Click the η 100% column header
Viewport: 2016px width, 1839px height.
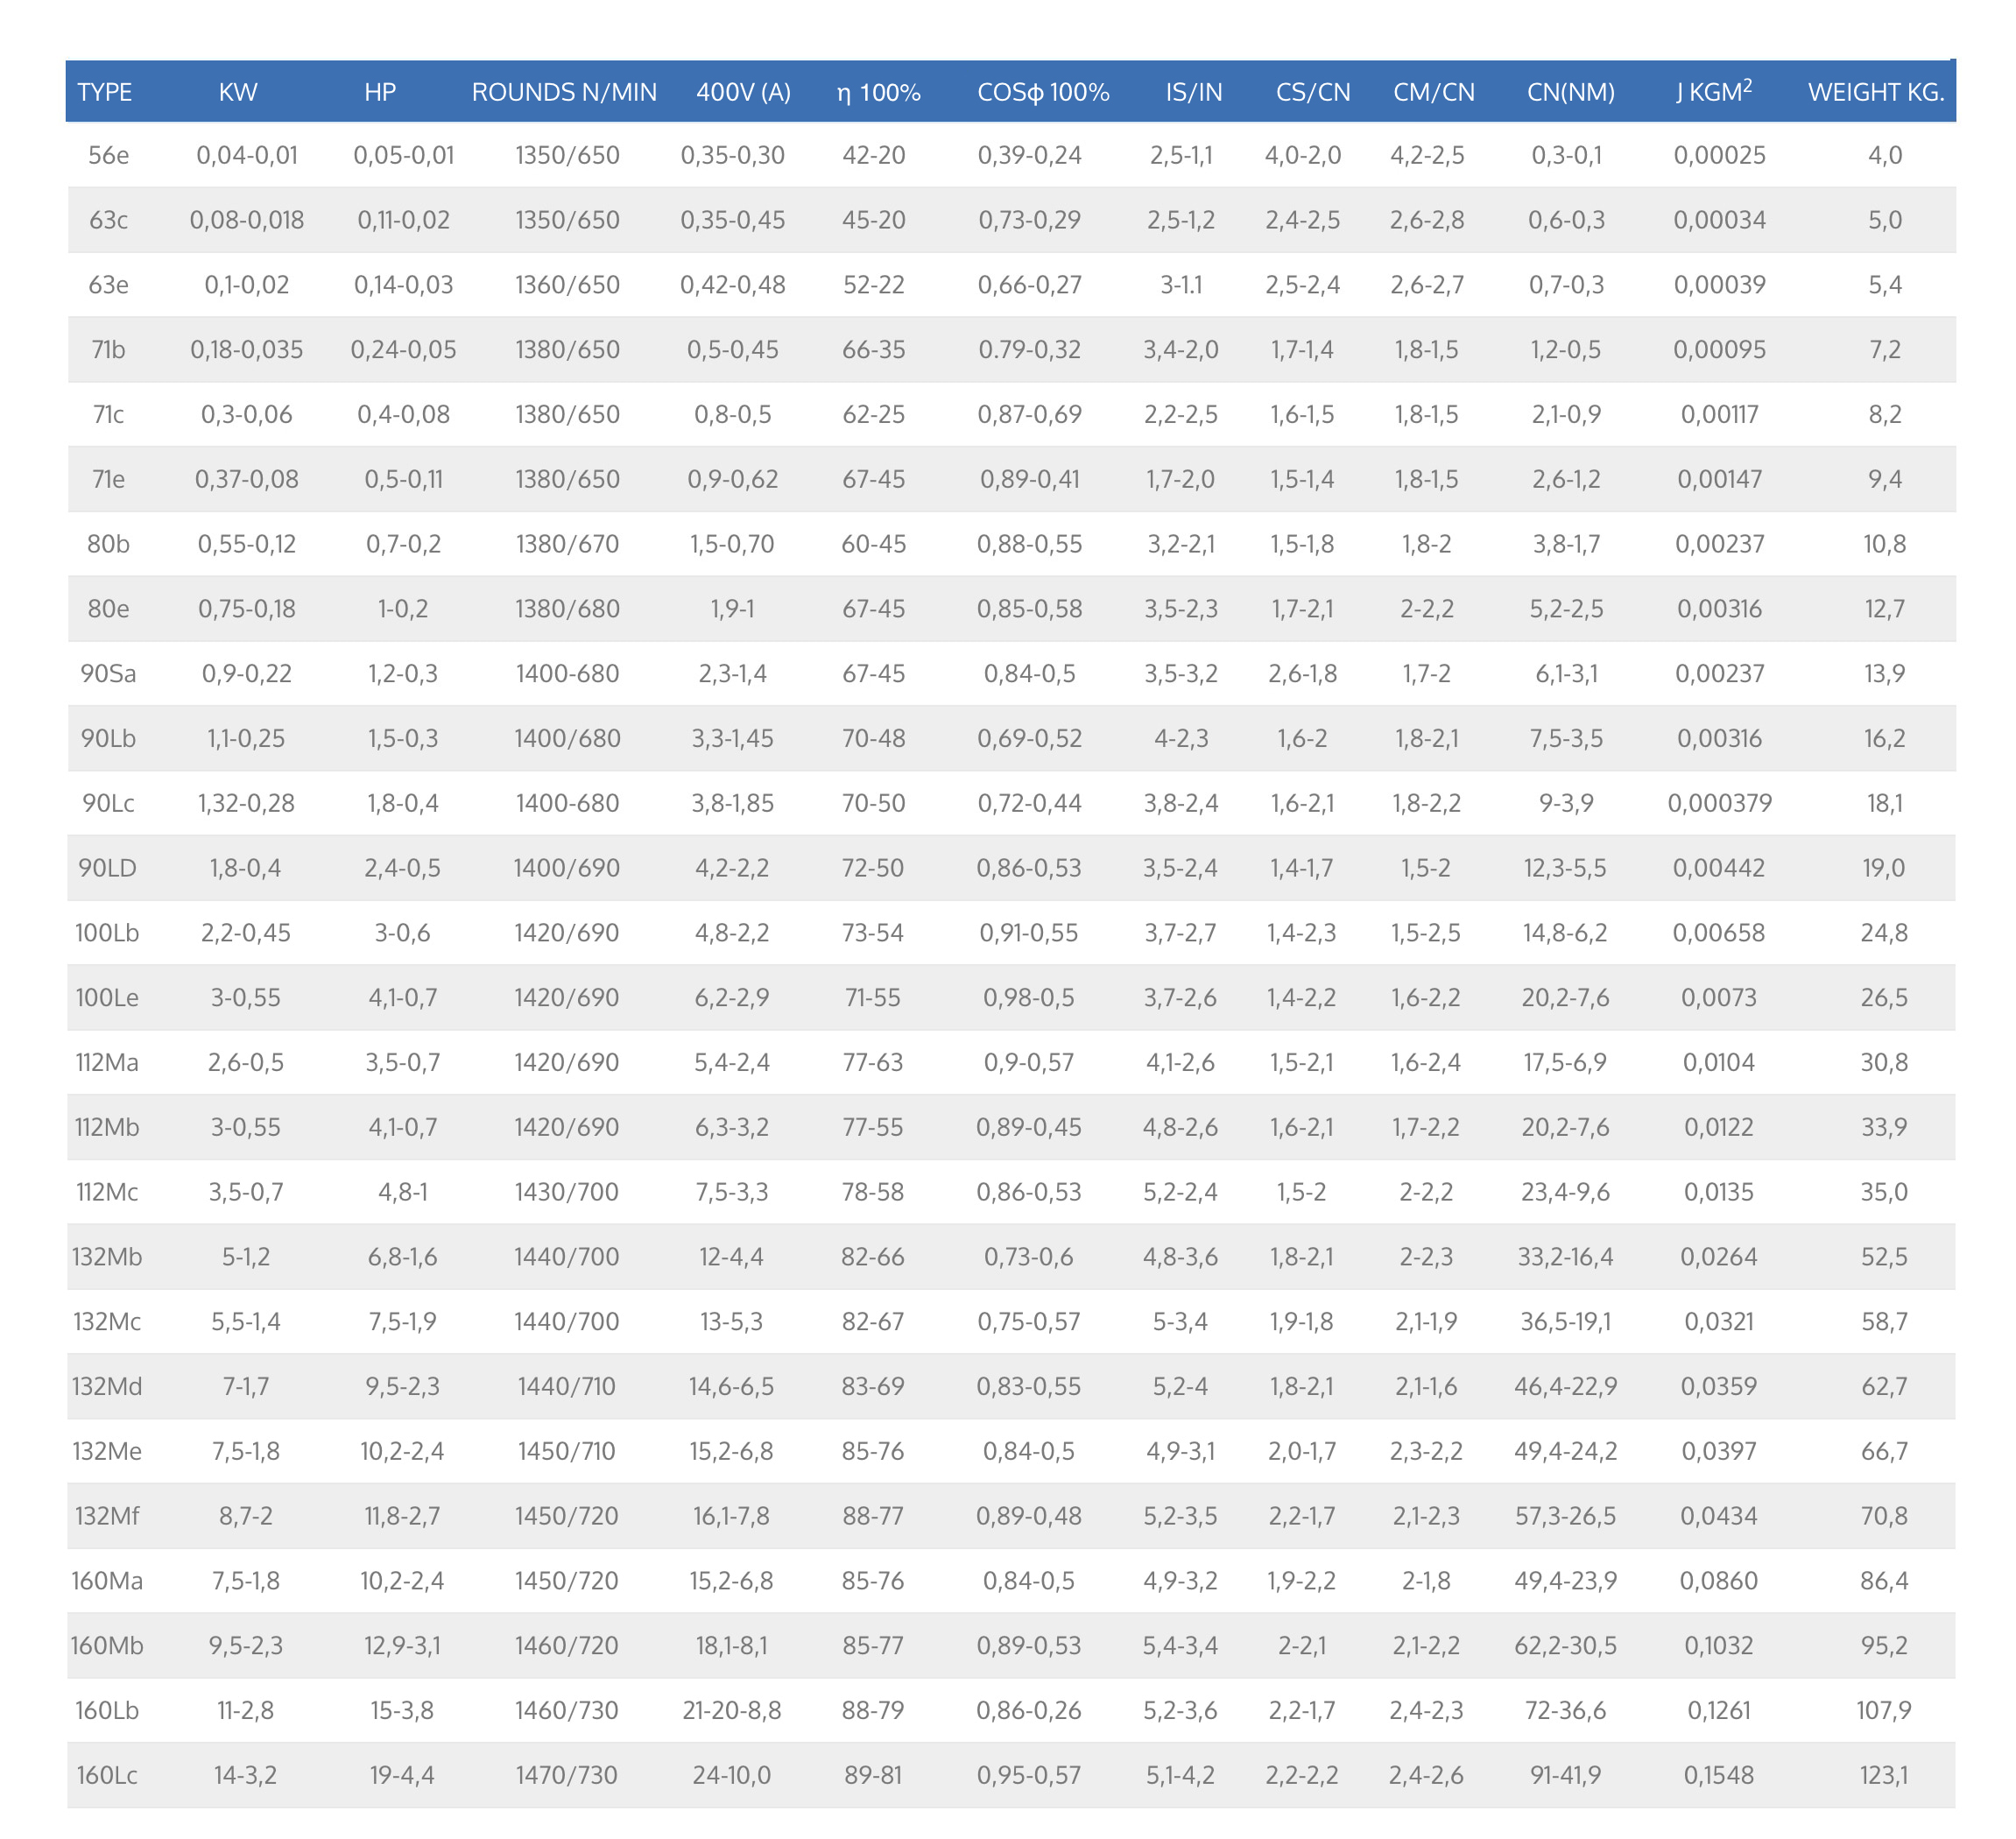click(878, 92)
